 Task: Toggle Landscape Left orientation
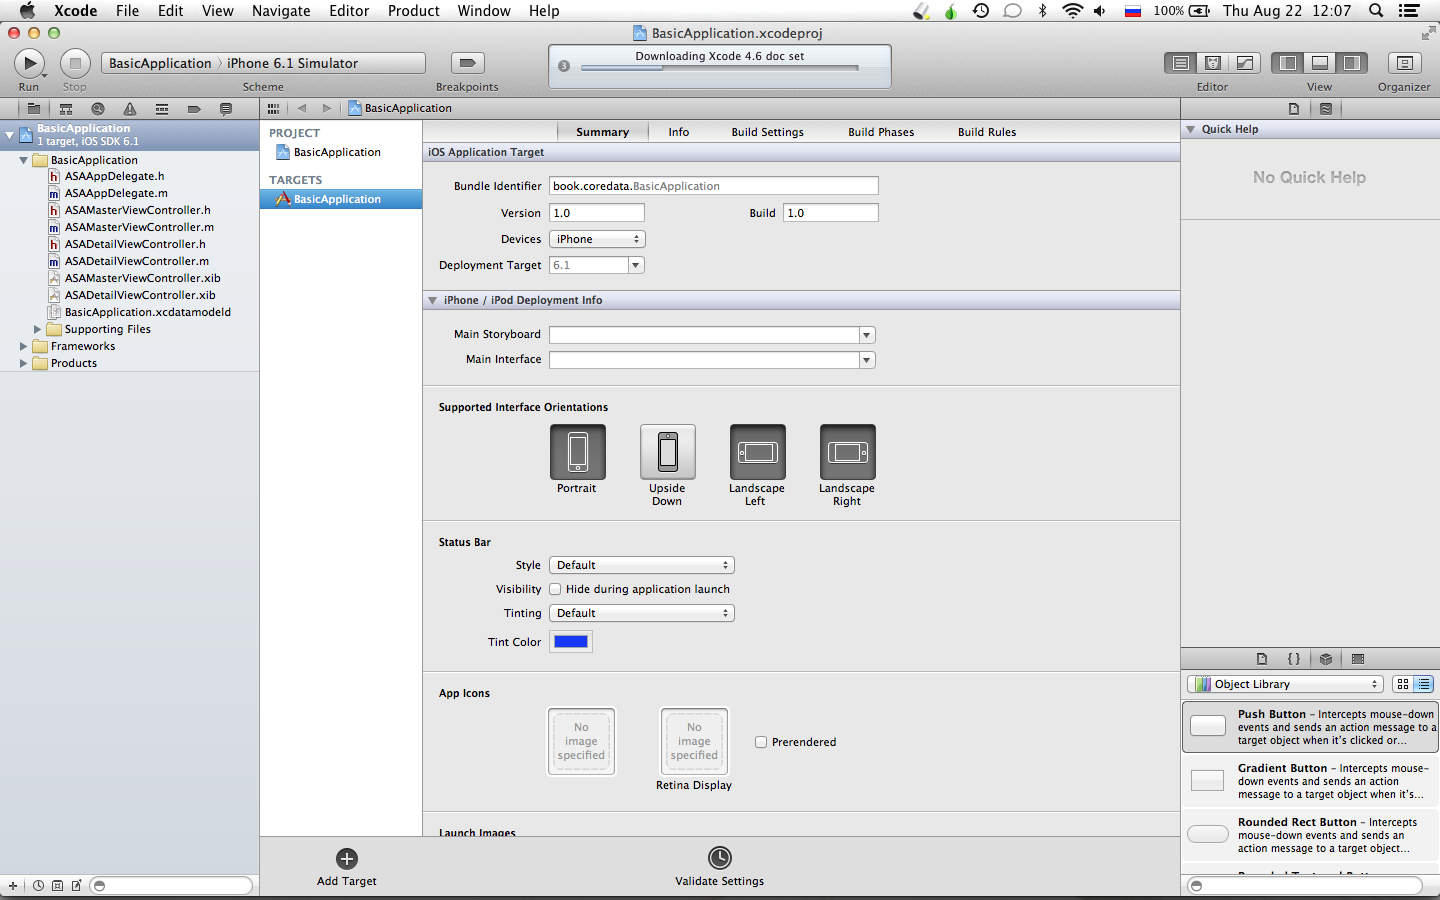pos(758,452)
